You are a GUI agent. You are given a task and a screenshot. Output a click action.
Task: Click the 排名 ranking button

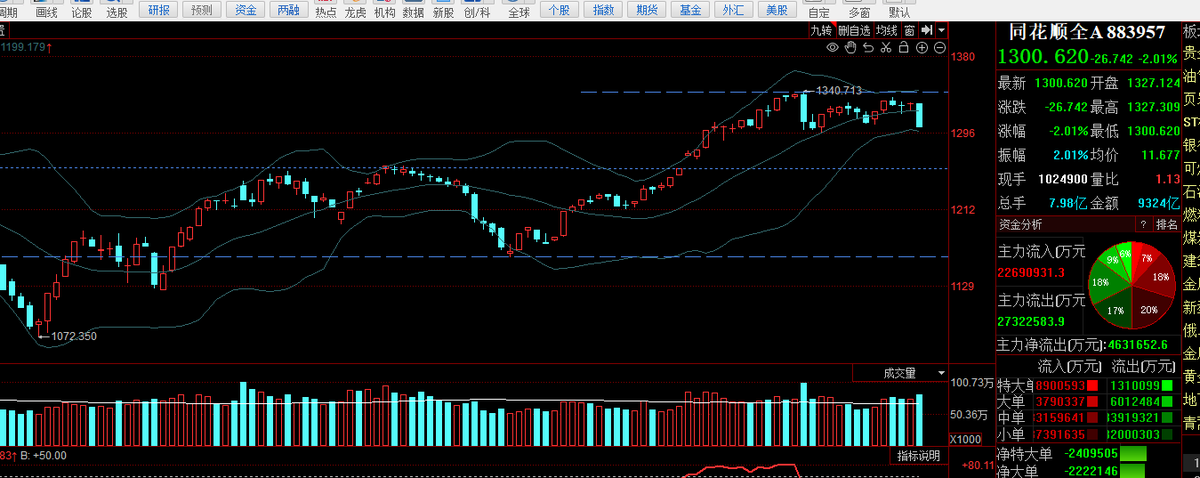pos(1167,225)
